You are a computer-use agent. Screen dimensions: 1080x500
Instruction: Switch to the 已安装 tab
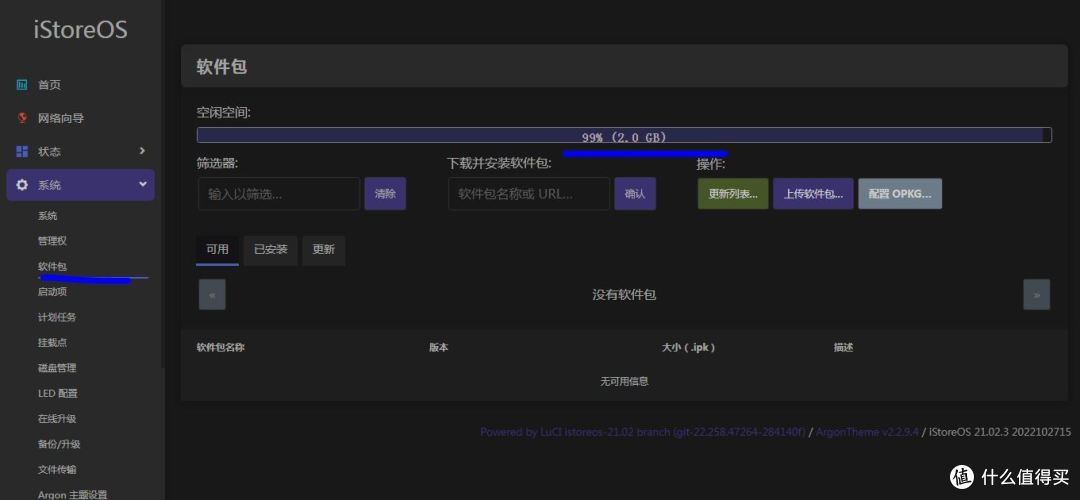271,250
